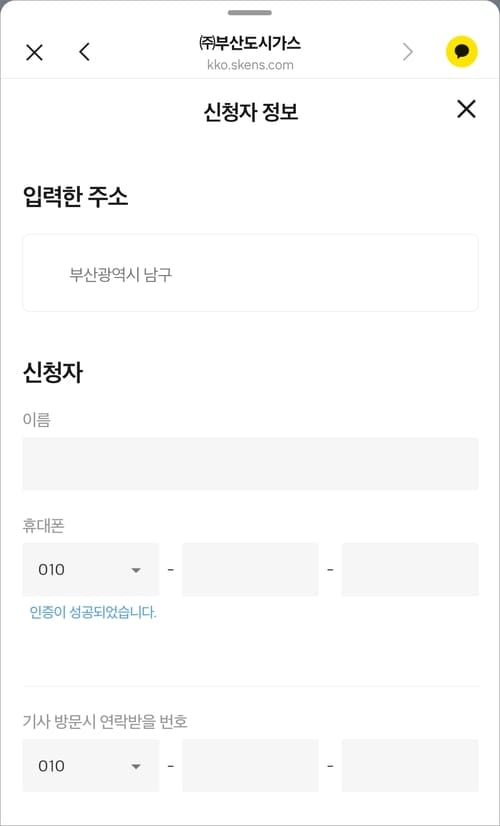Image resolution: width=500 pixels, height=826 pixels.
Task: Click the 입력한 주소 heading
Action: 75,198
